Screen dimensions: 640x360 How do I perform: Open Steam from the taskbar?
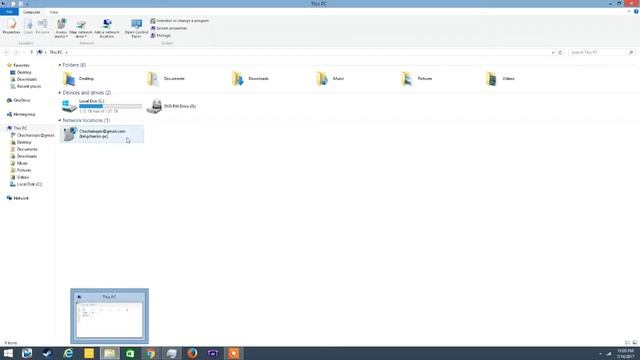[47, 353]
